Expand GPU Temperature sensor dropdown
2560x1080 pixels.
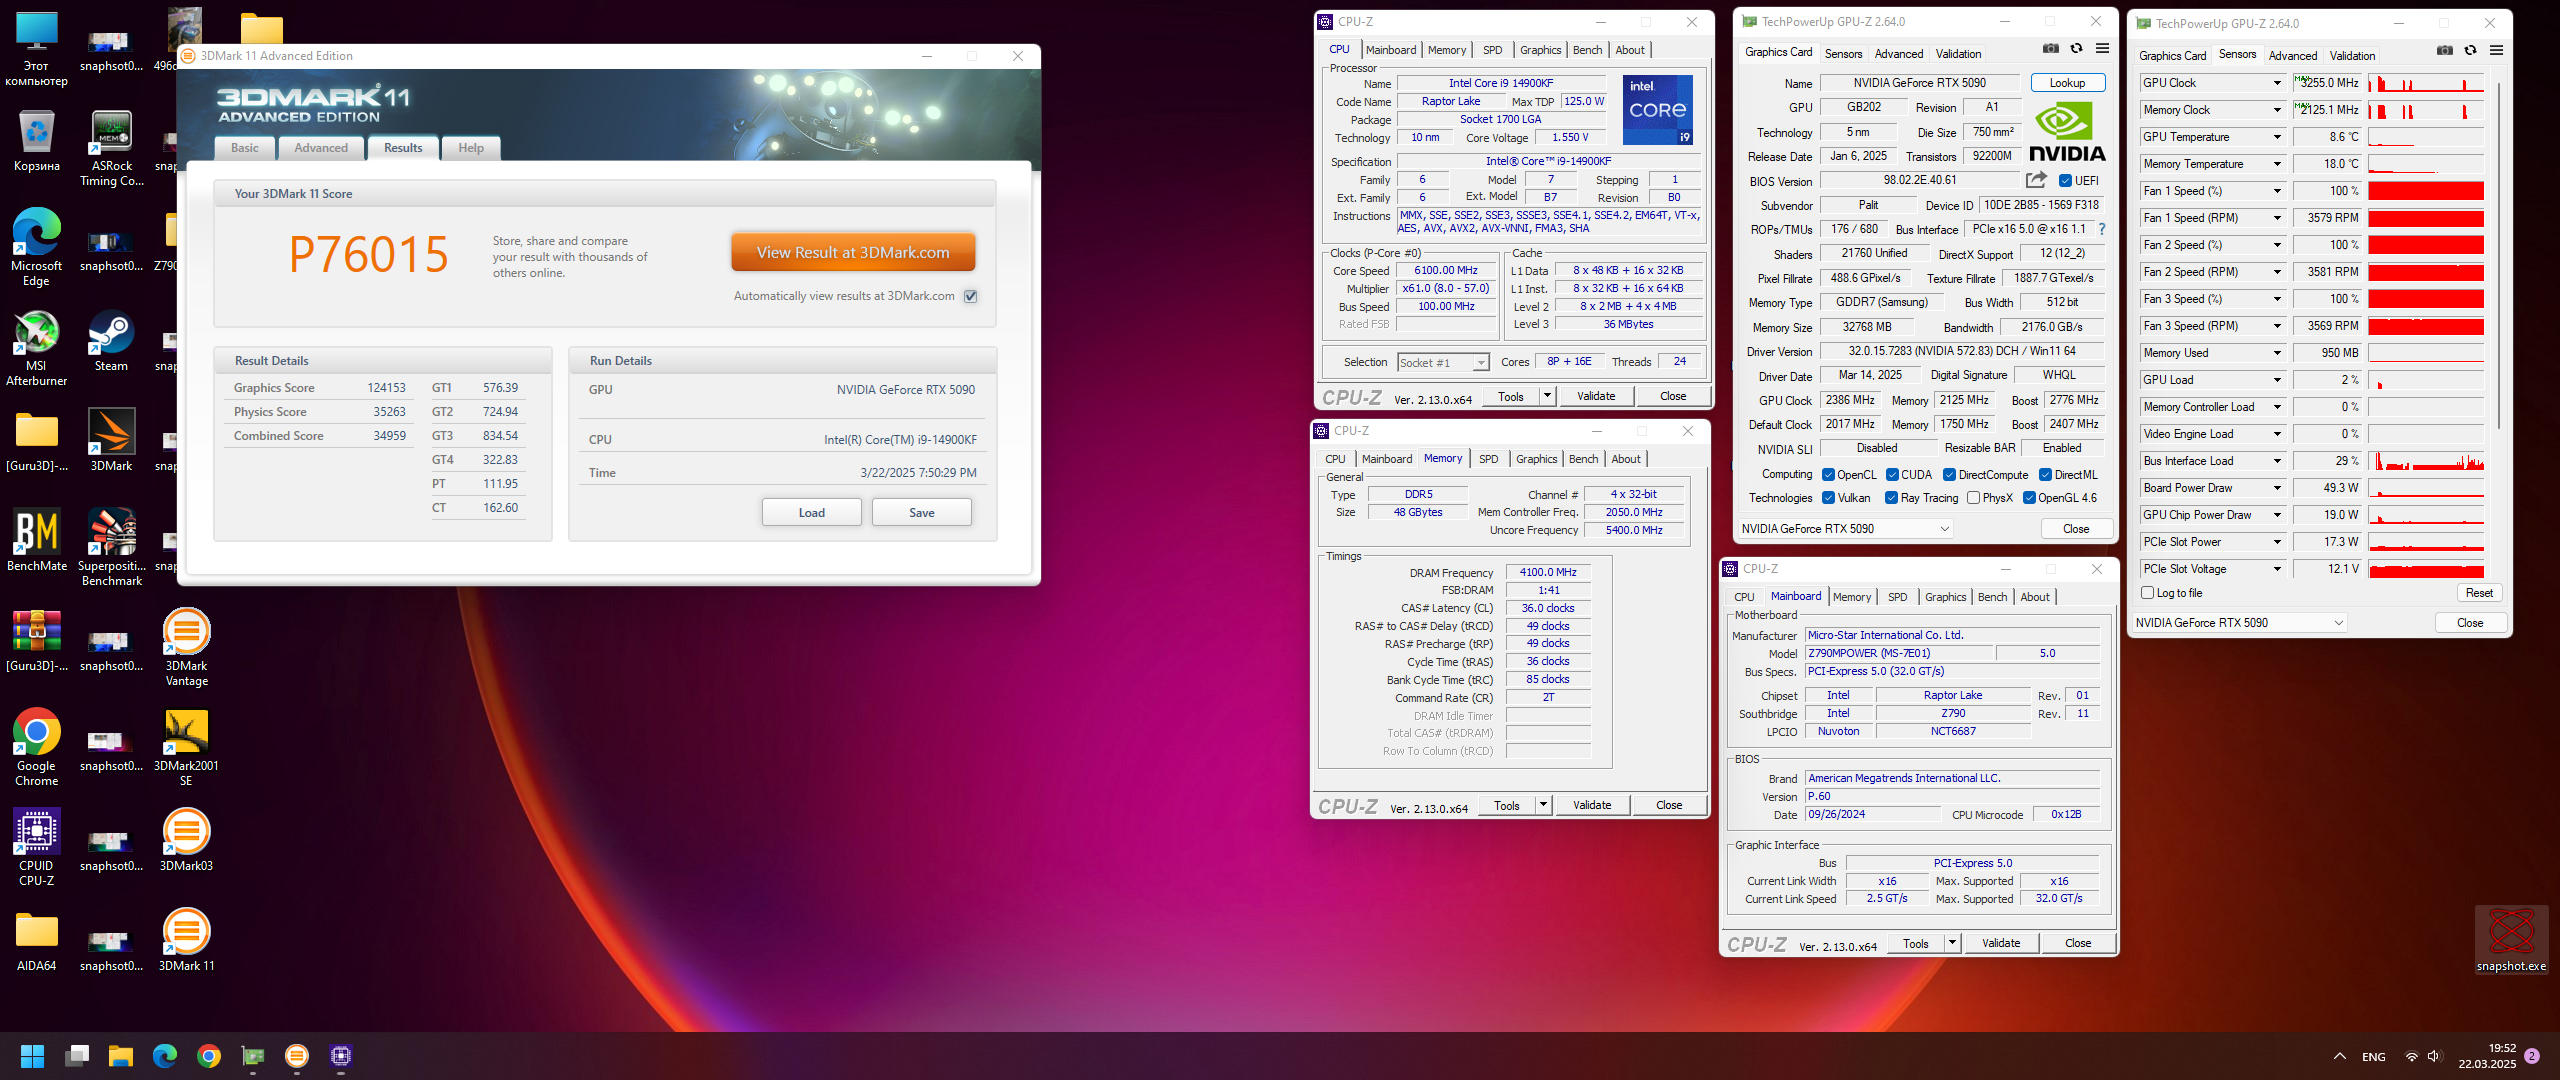2277,137
